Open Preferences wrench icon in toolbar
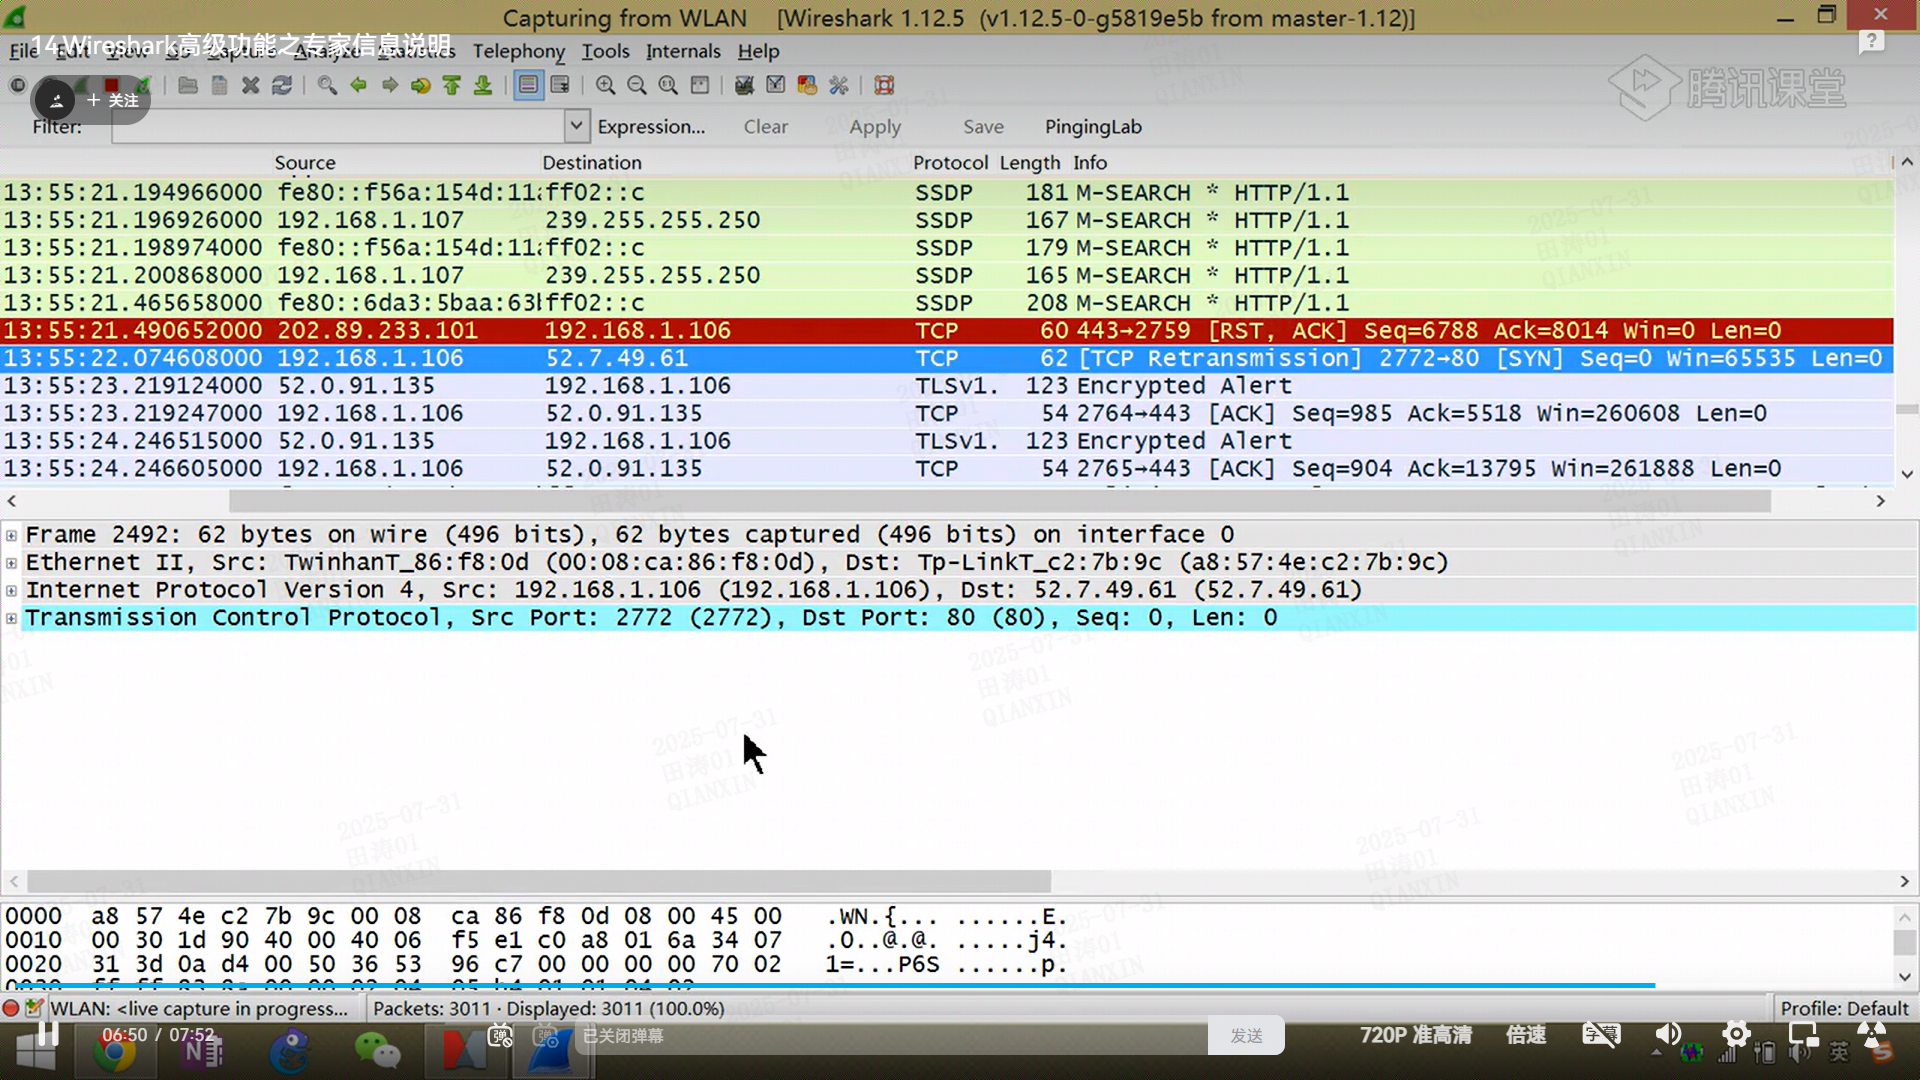 pyautogui.click(x=839, y=85)
